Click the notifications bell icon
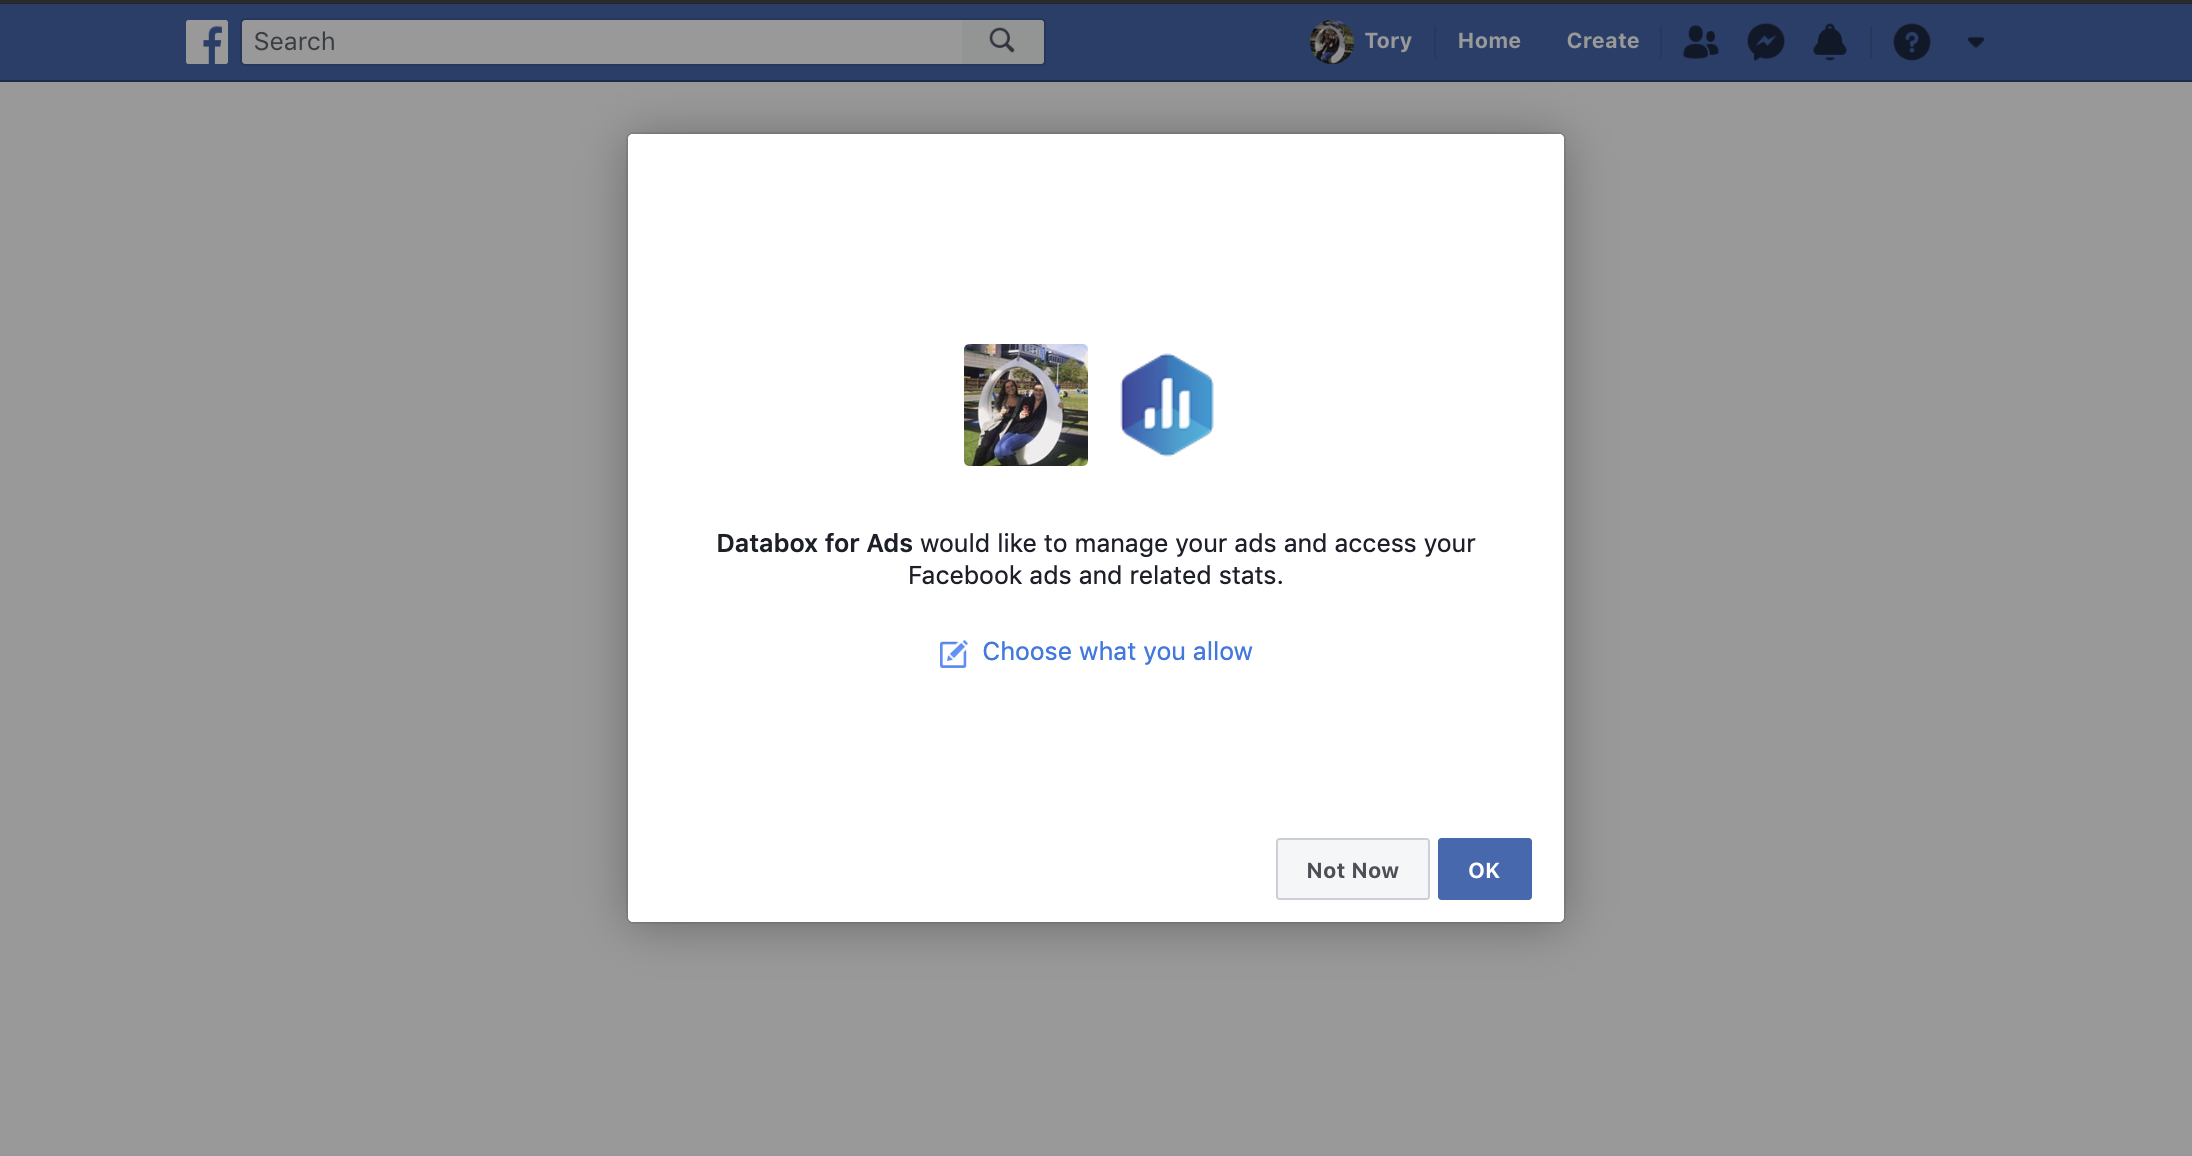The width and height of the screenshot is (2192, 1156). [1830, 41]
